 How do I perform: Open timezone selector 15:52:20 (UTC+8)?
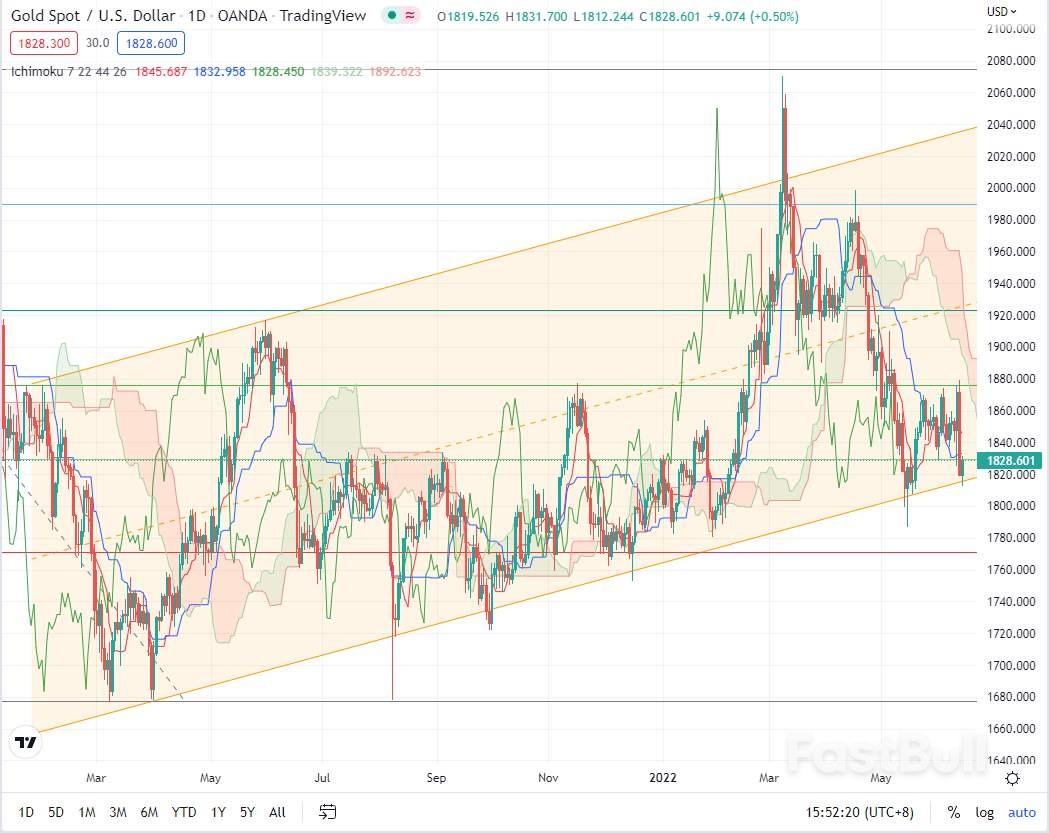click(859, 812)
